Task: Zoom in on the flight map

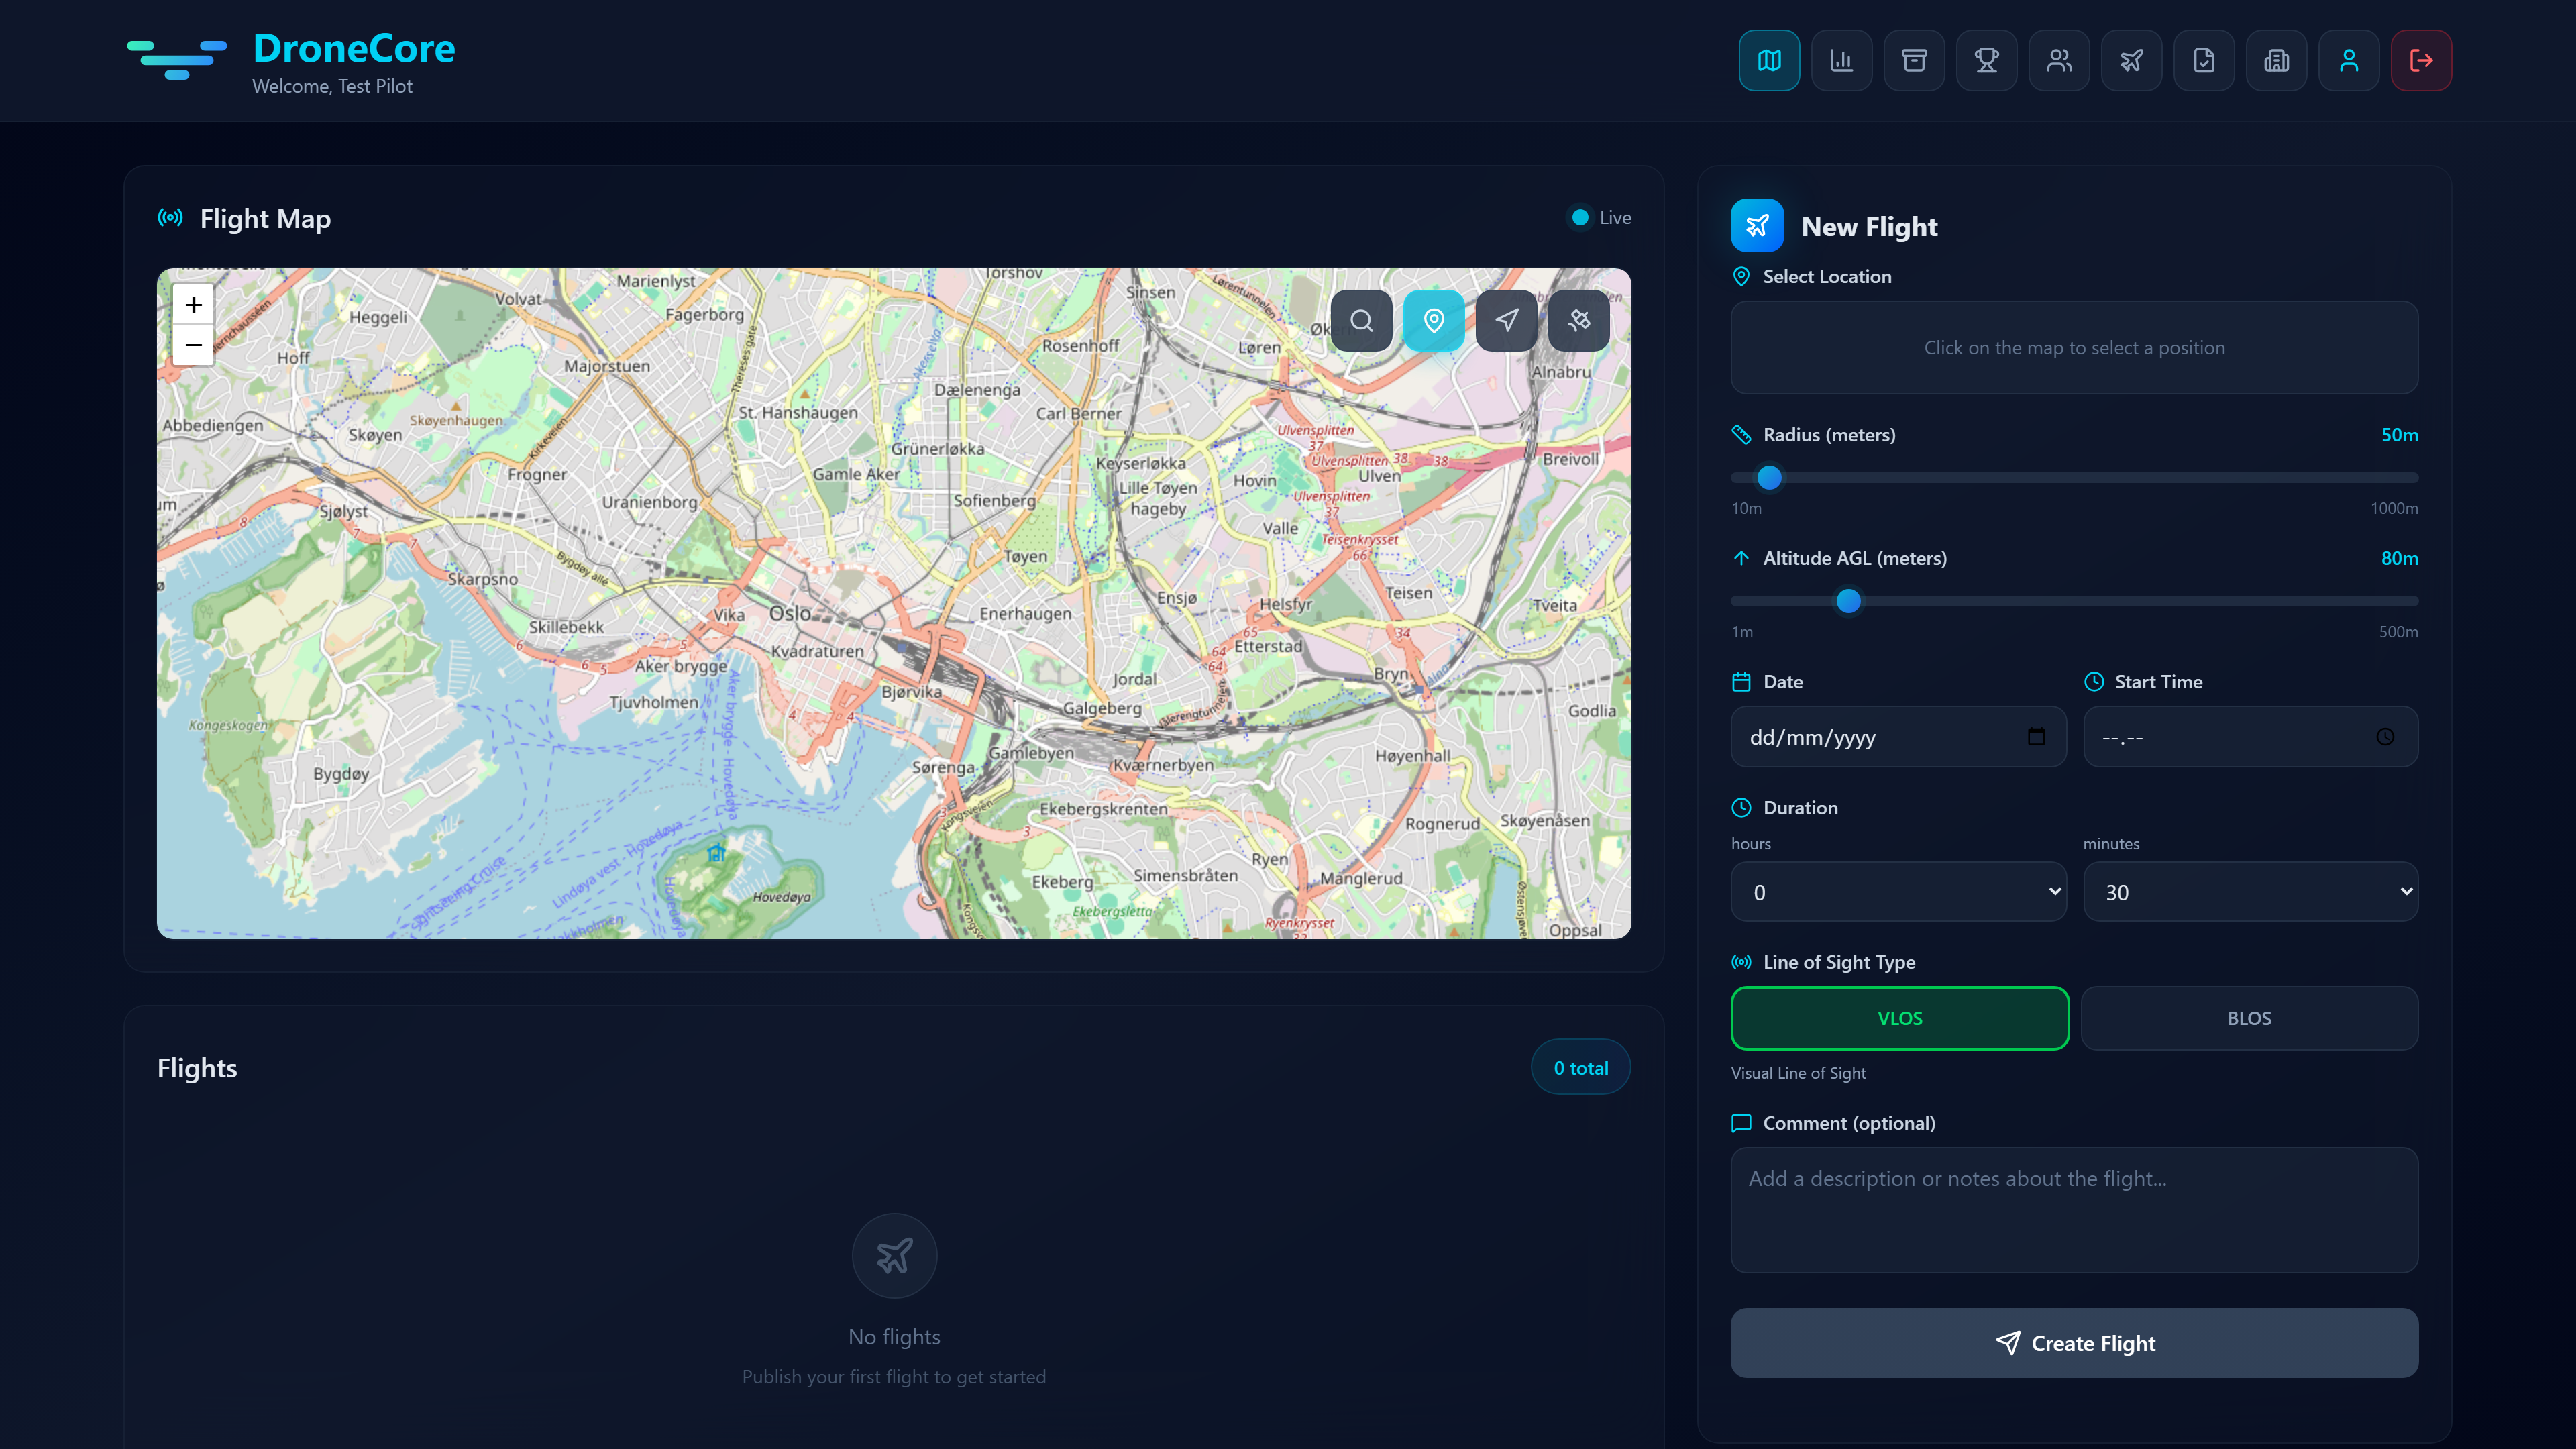Action: (x=194, y=305)
